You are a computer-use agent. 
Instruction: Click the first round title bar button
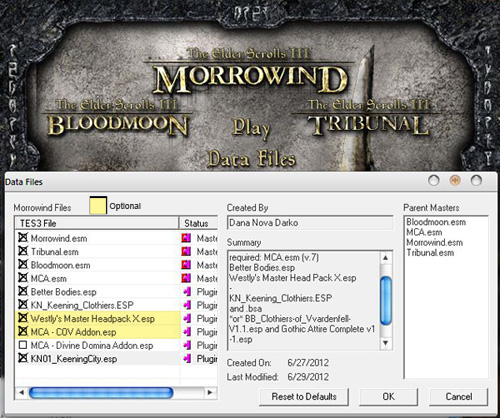pyautogui.click(x=434, y=181)
